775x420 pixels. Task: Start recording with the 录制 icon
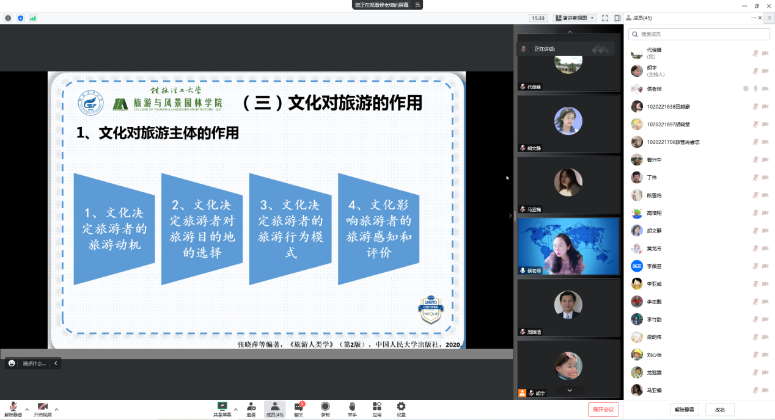(x=325, y=408)
